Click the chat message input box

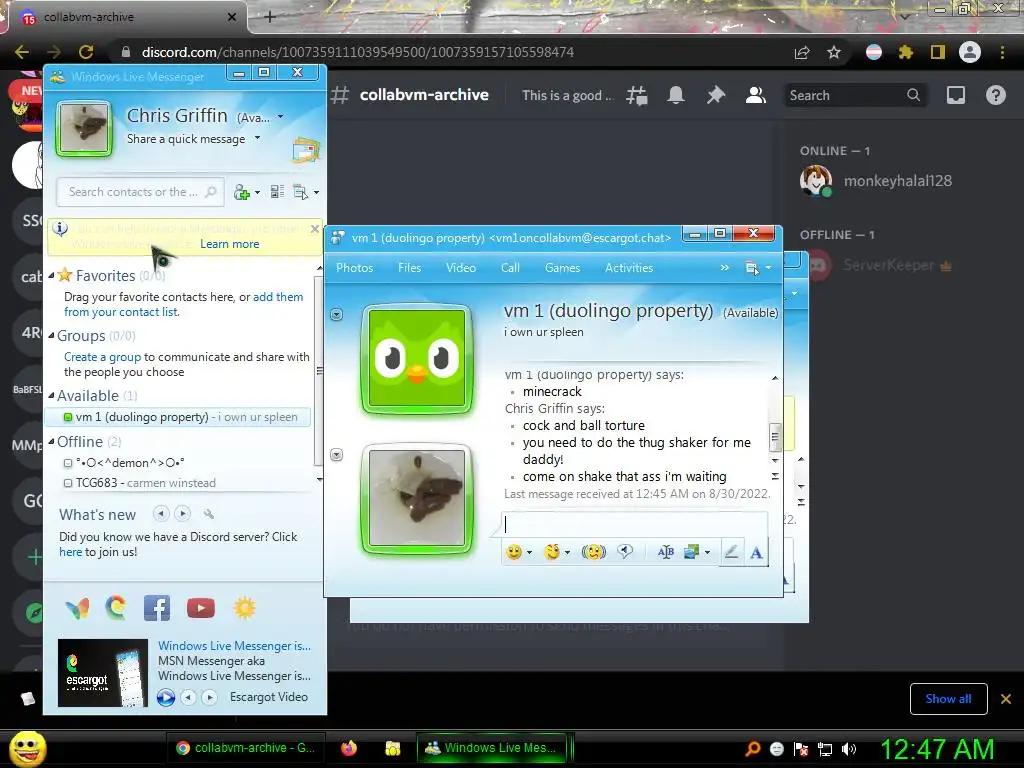635,524
